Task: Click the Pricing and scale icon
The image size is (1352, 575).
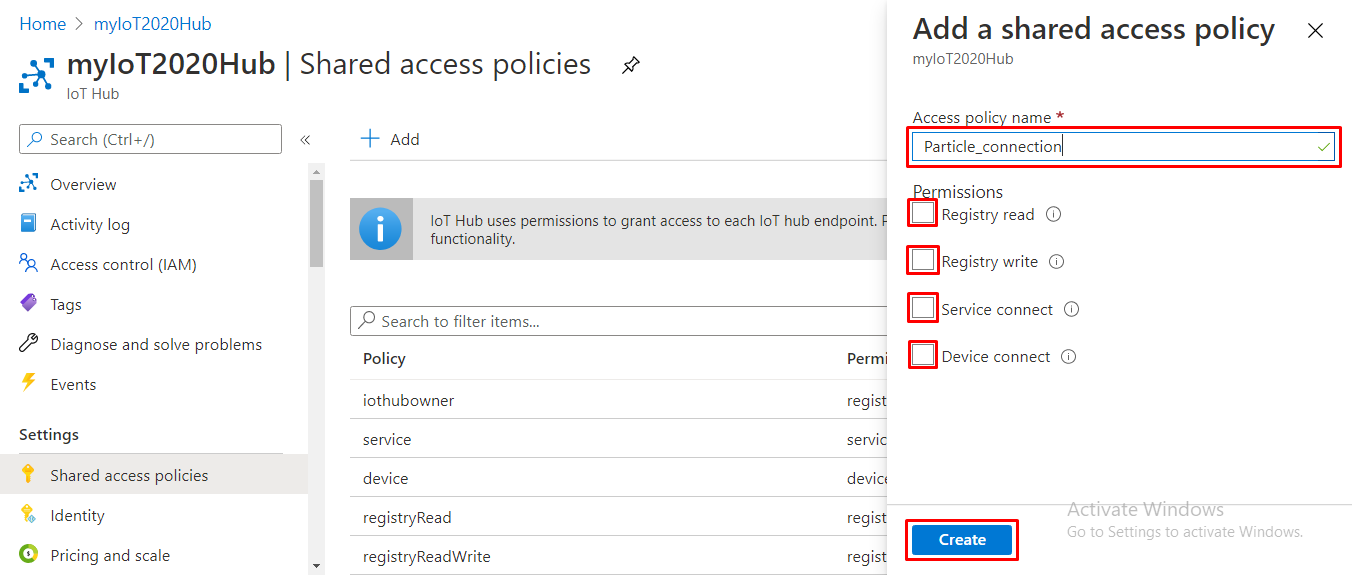Action: (29, 555)
